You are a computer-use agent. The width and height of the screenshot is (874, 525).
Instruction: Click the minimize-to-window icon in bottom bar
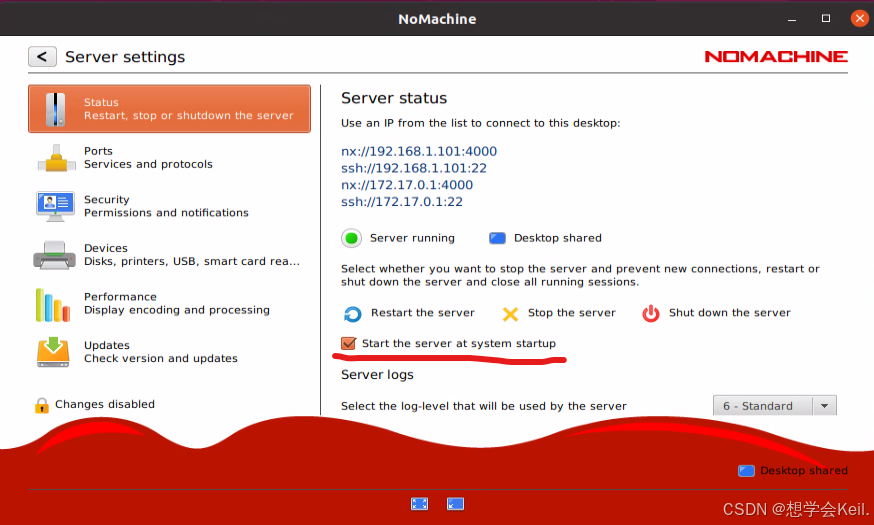[455, 504]
